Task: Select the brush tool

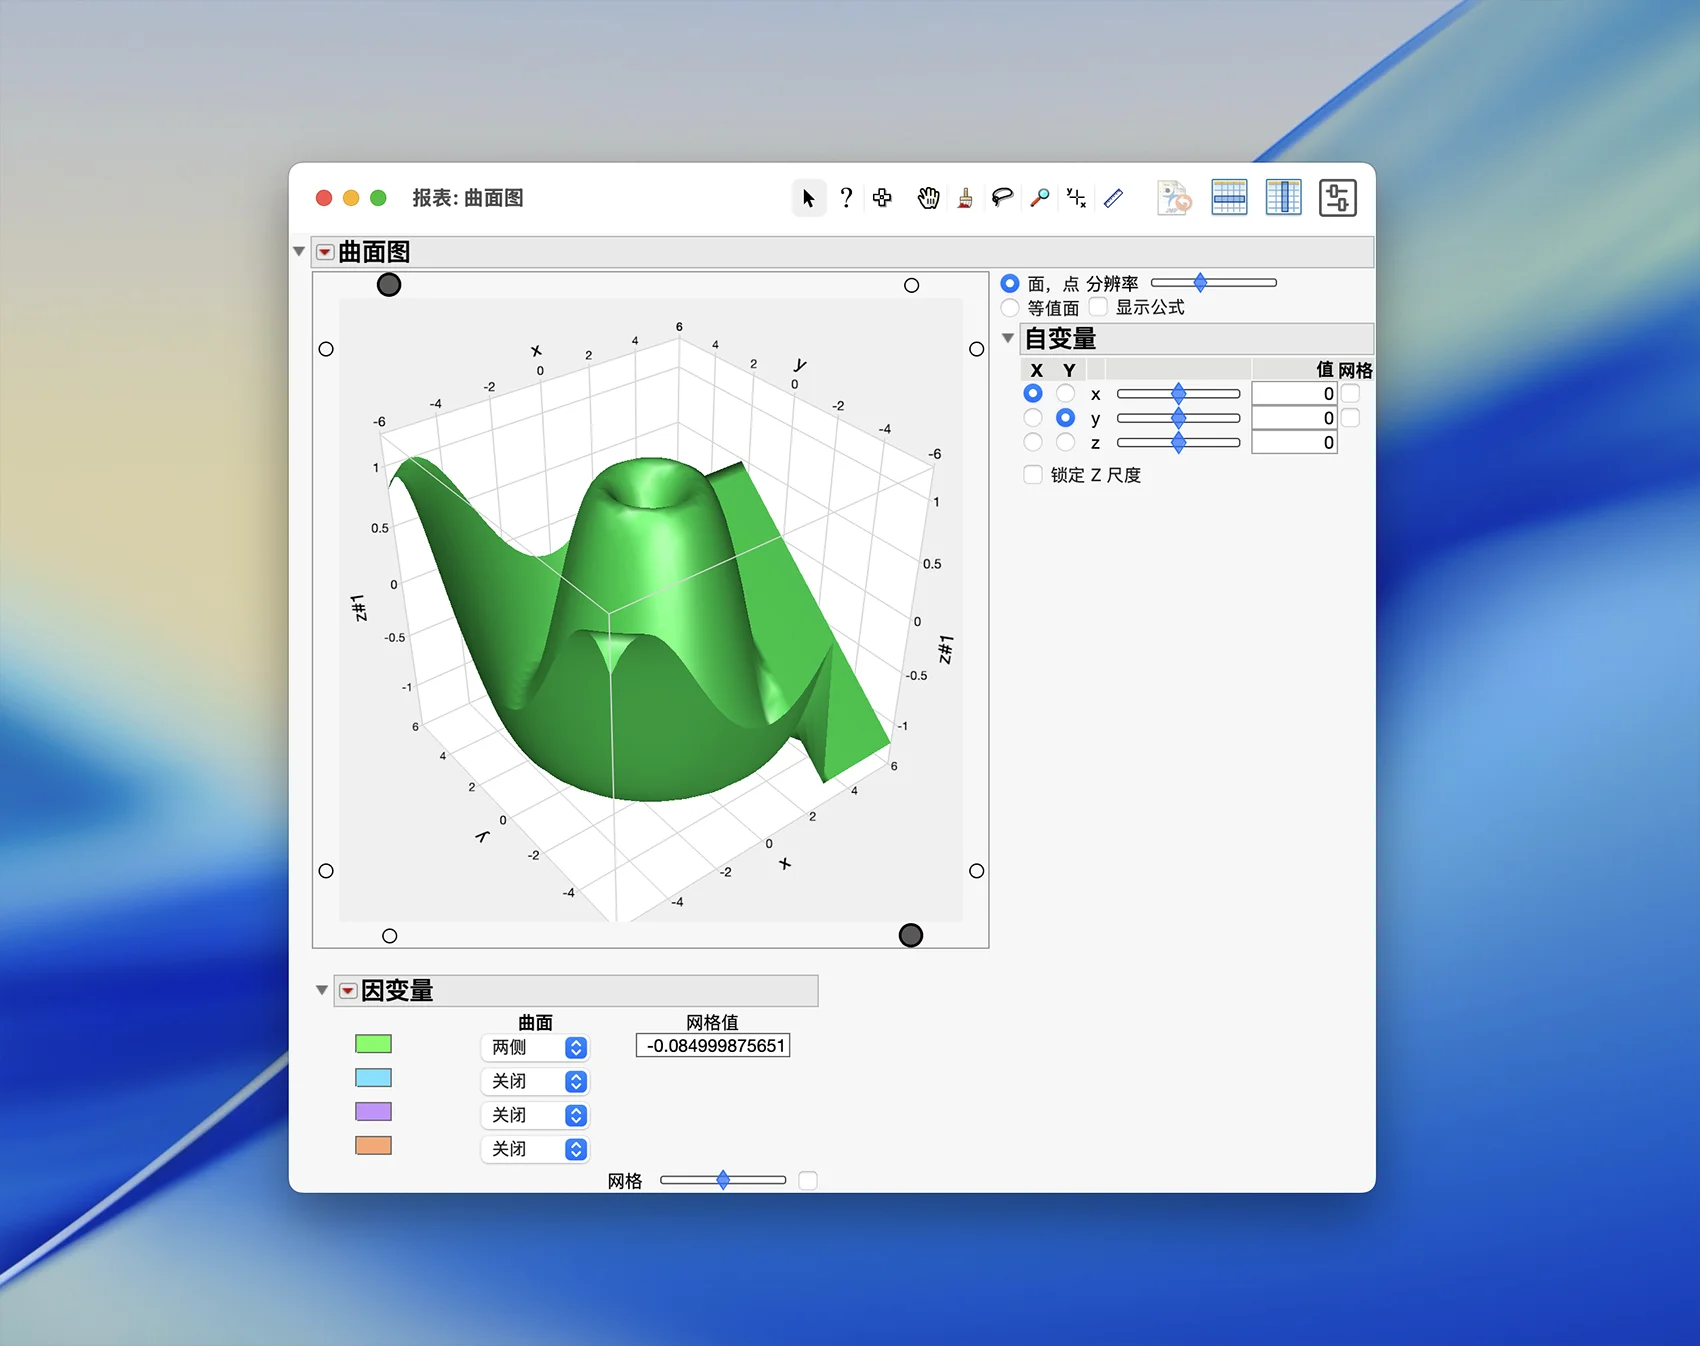Action: pos(965,198)
